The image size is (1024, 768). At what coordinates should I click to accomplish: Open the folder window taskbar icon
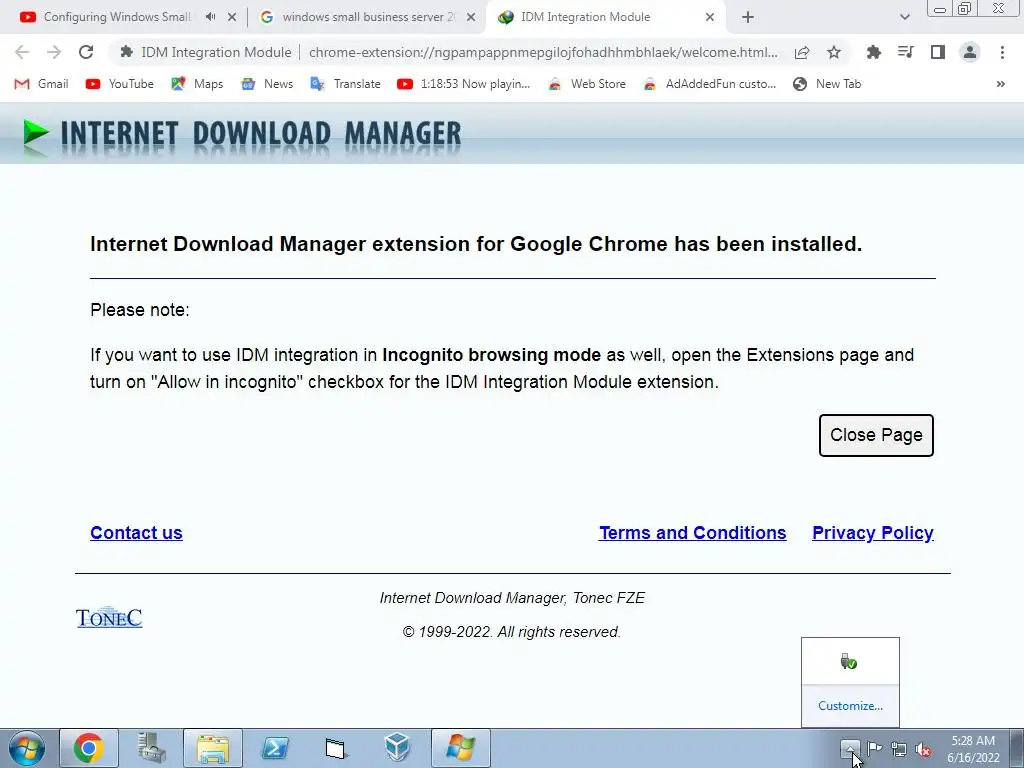pos(336,748)
